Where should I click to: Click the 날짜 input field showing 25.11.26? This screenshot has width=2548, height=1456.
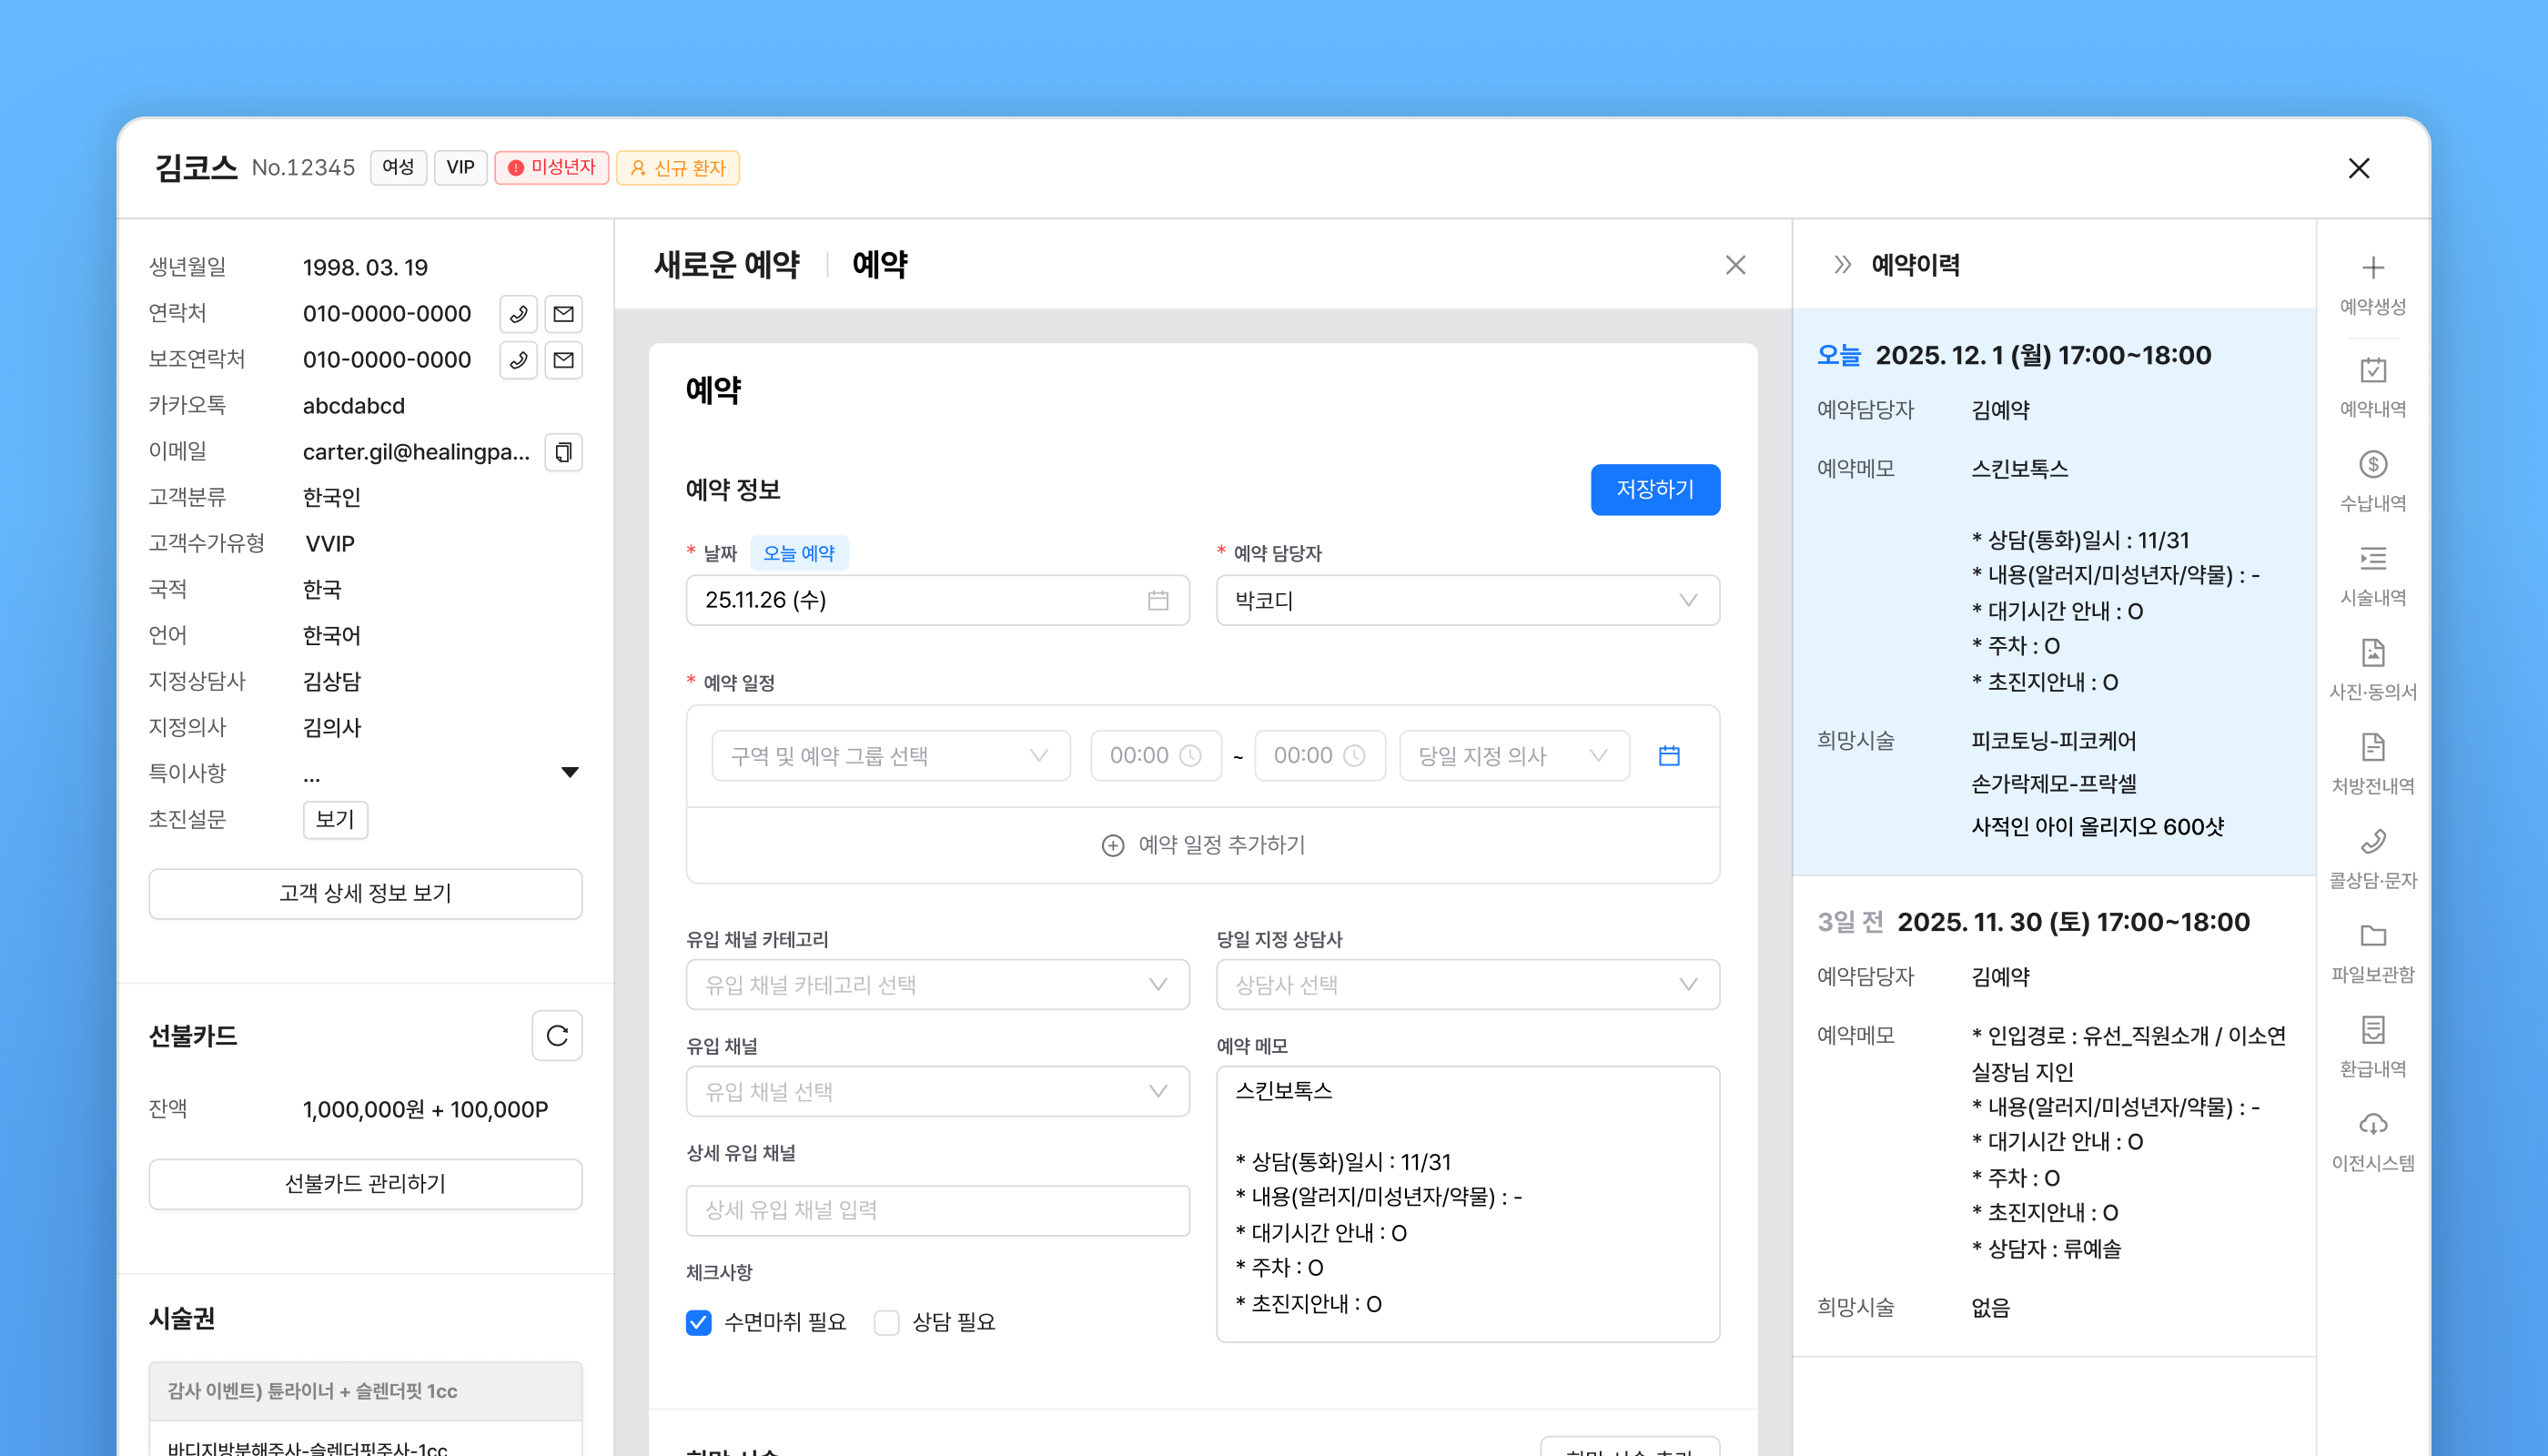pyautogui.click(x=937, y=600)
